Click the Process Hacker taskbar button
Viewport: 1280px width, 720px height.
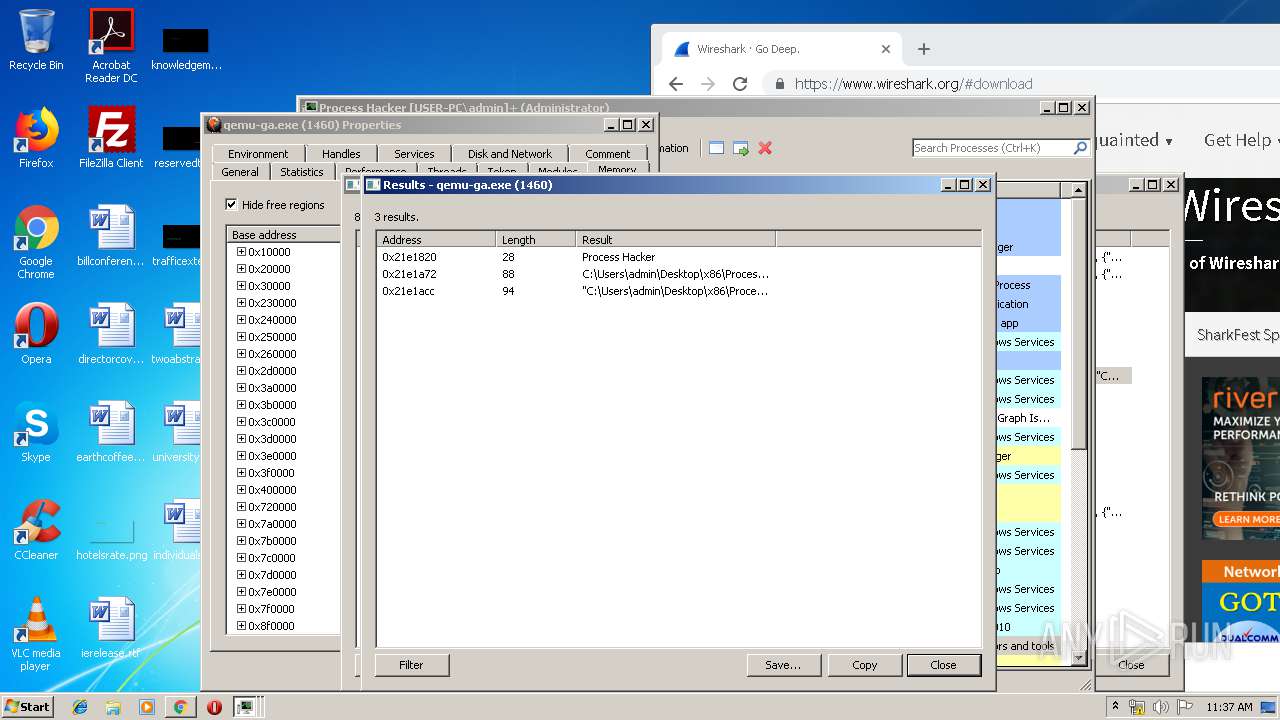coord(245,707)
